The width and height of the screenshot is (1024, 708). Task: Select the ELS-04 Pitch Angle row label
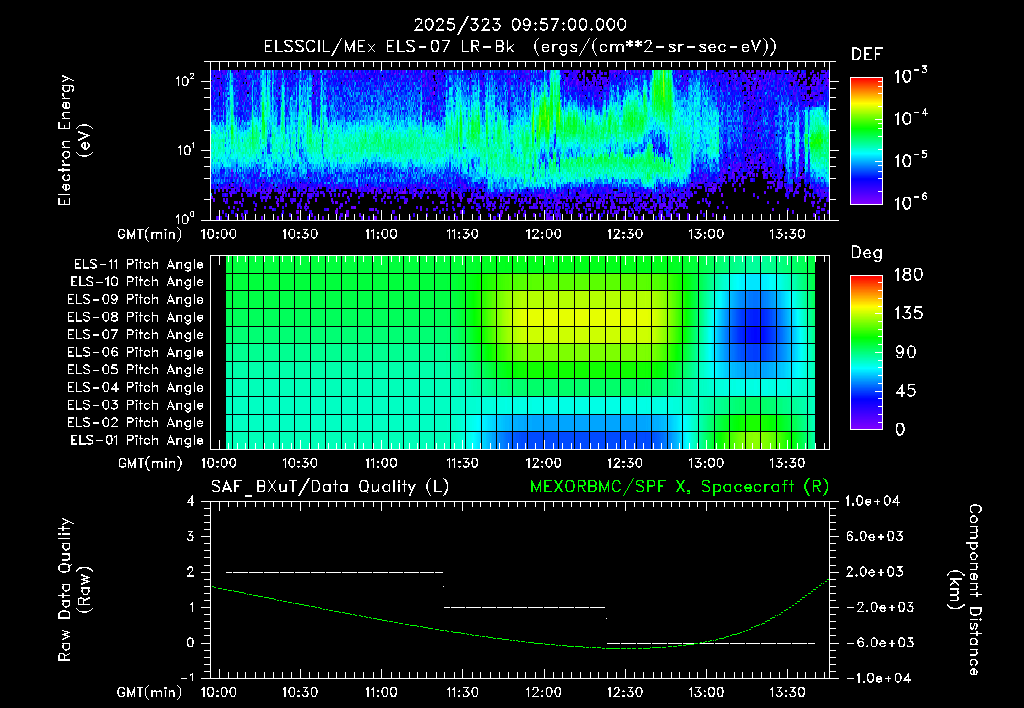(136, 387)
